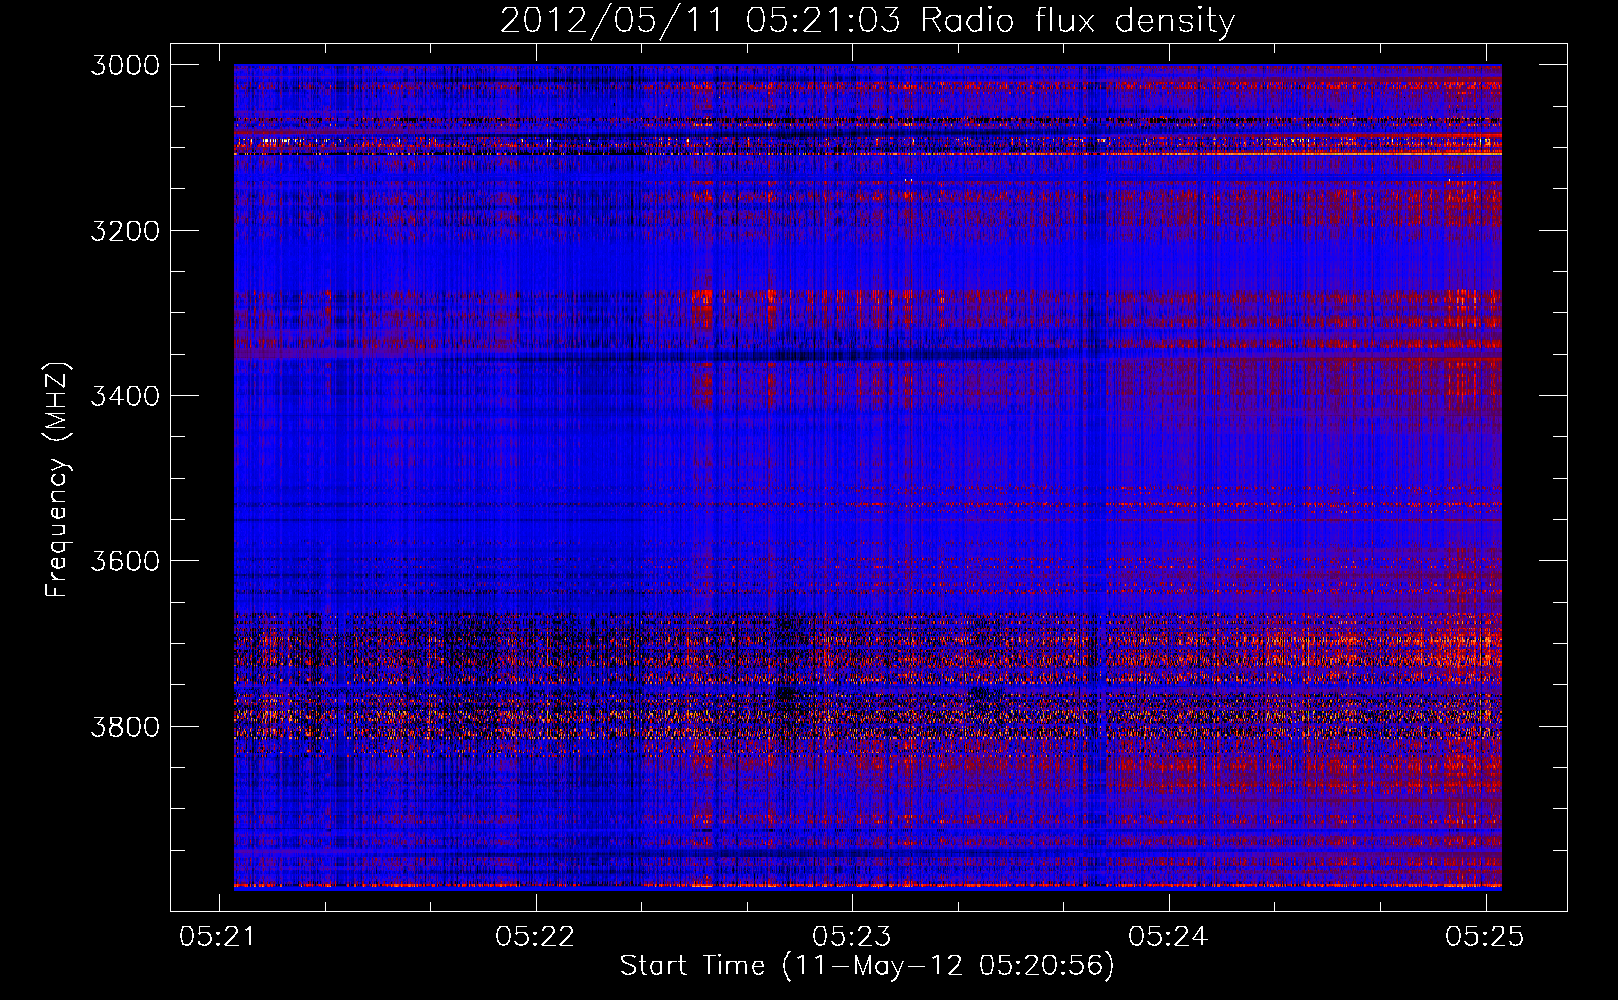The width and height of the screenshot is (1618, 1000).
Task: Click the 3000 frequency axis label
Action: [125, 65]
